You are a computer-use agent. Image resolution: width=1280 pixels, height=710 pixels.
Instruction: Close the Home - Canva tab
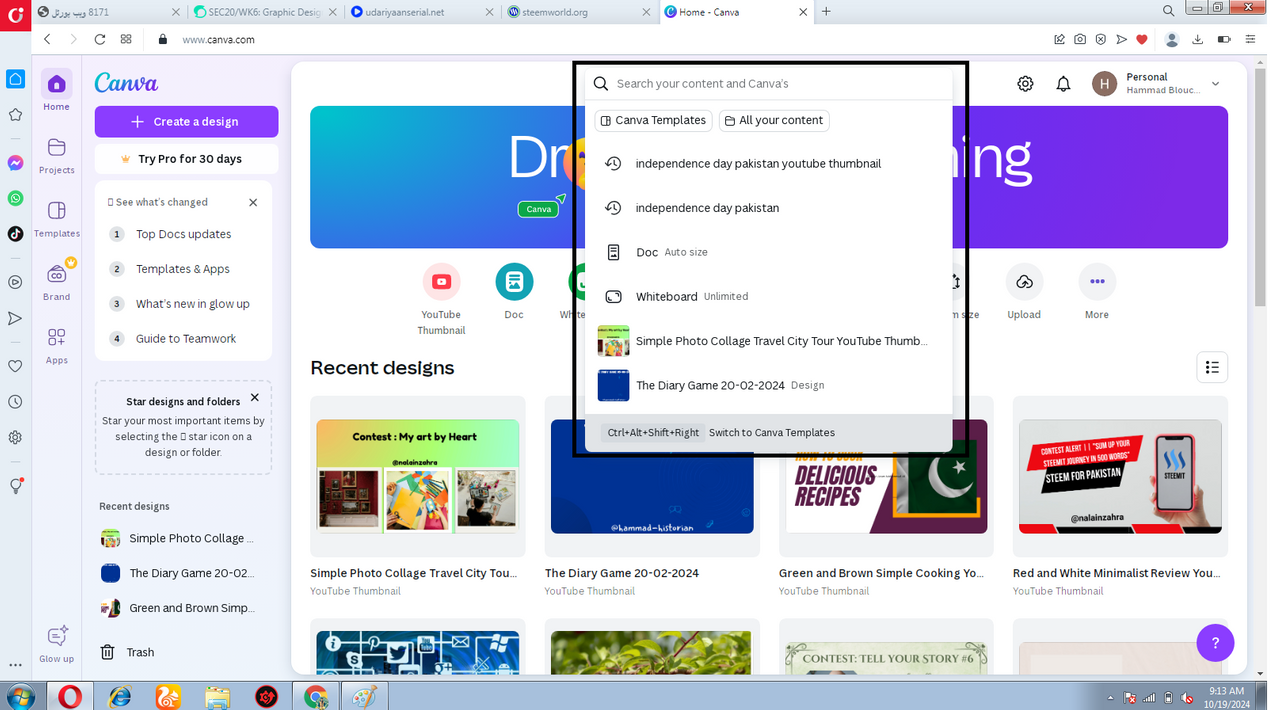coord(802,12)
